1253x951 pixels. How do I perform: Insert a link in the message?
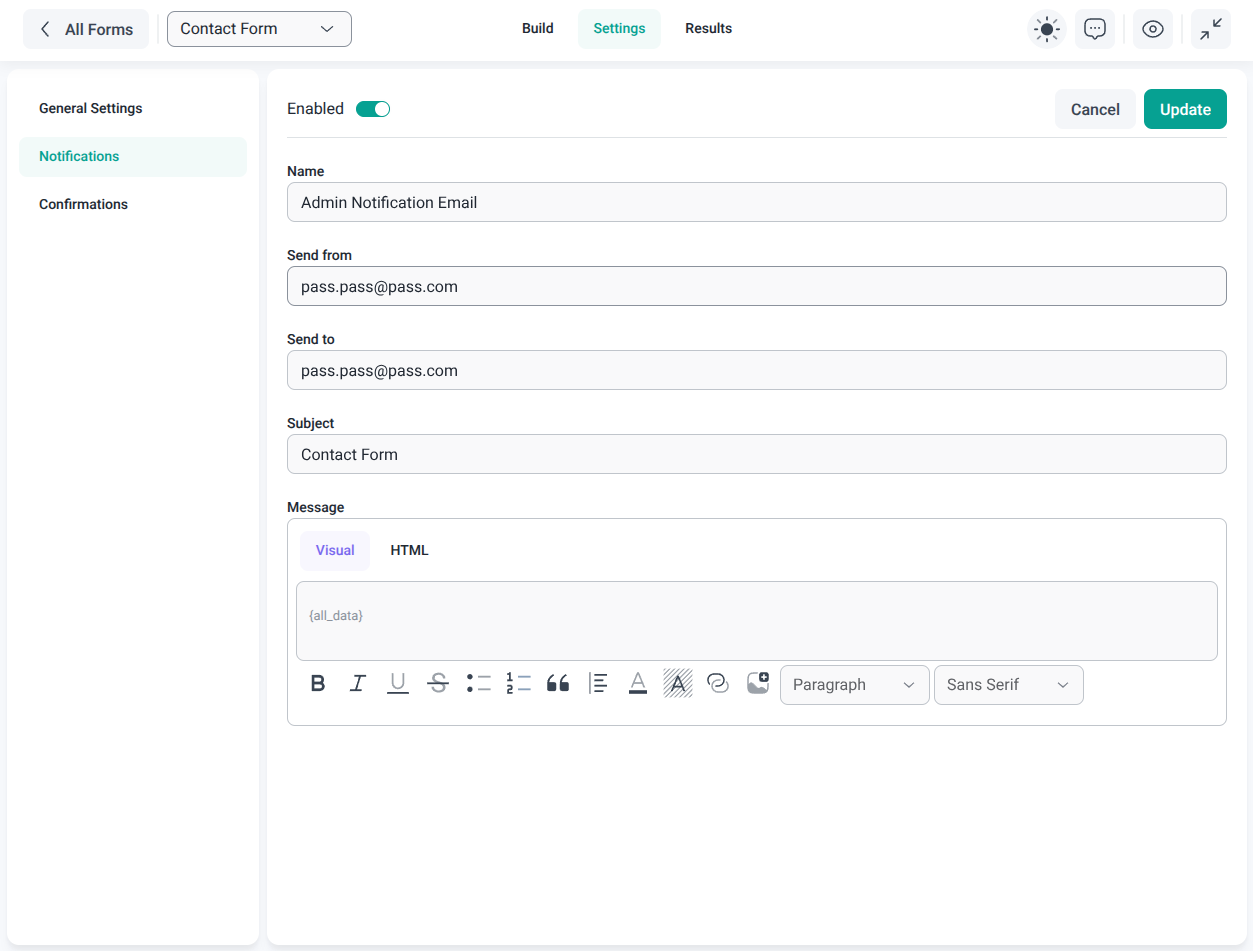[718, 684]
